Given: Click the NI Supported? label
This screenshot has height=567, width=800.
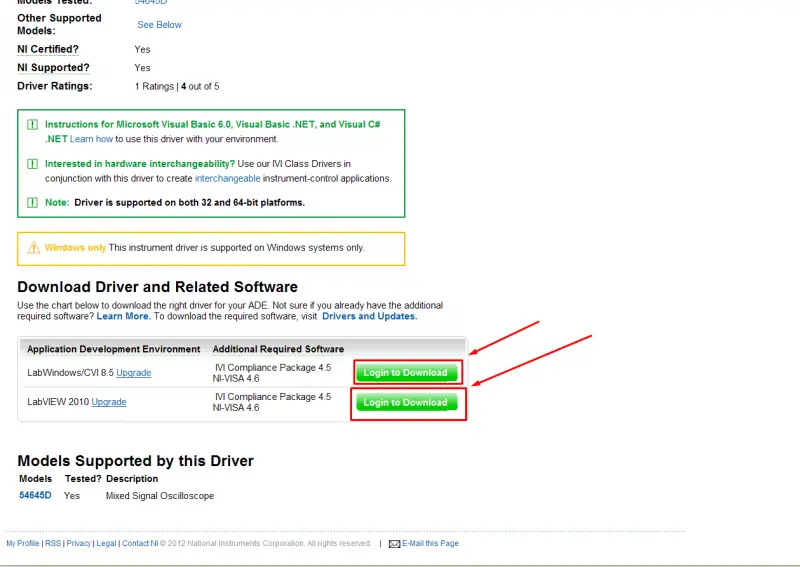Looking at the screenshot, I should click(53, 67).
